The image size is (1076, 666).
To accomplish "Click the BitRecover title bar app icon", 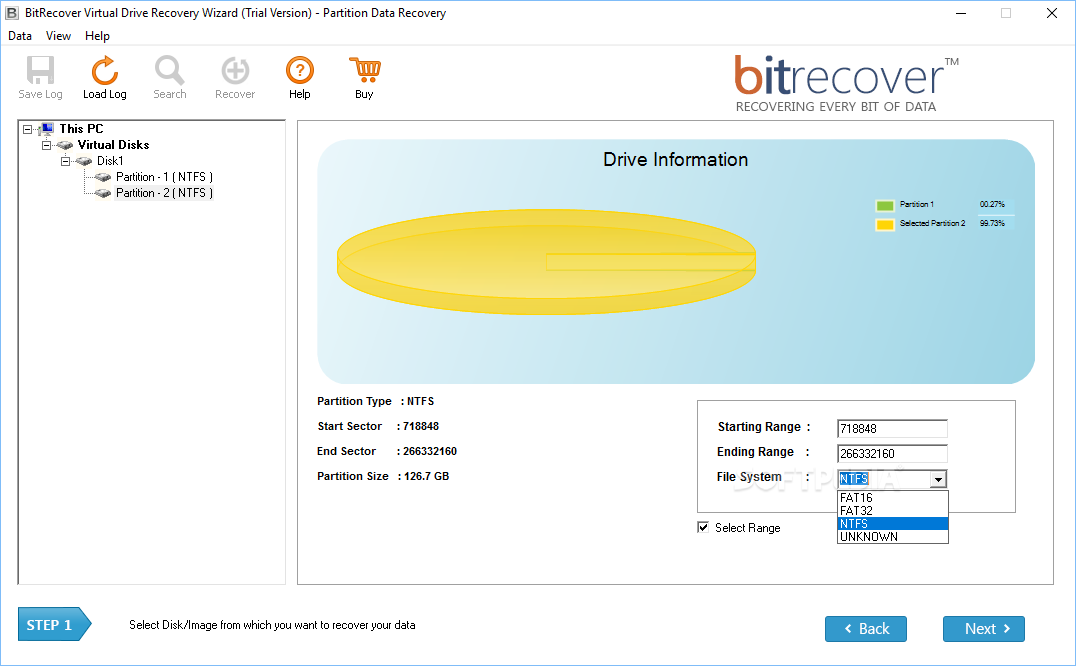I will [12, 13].
